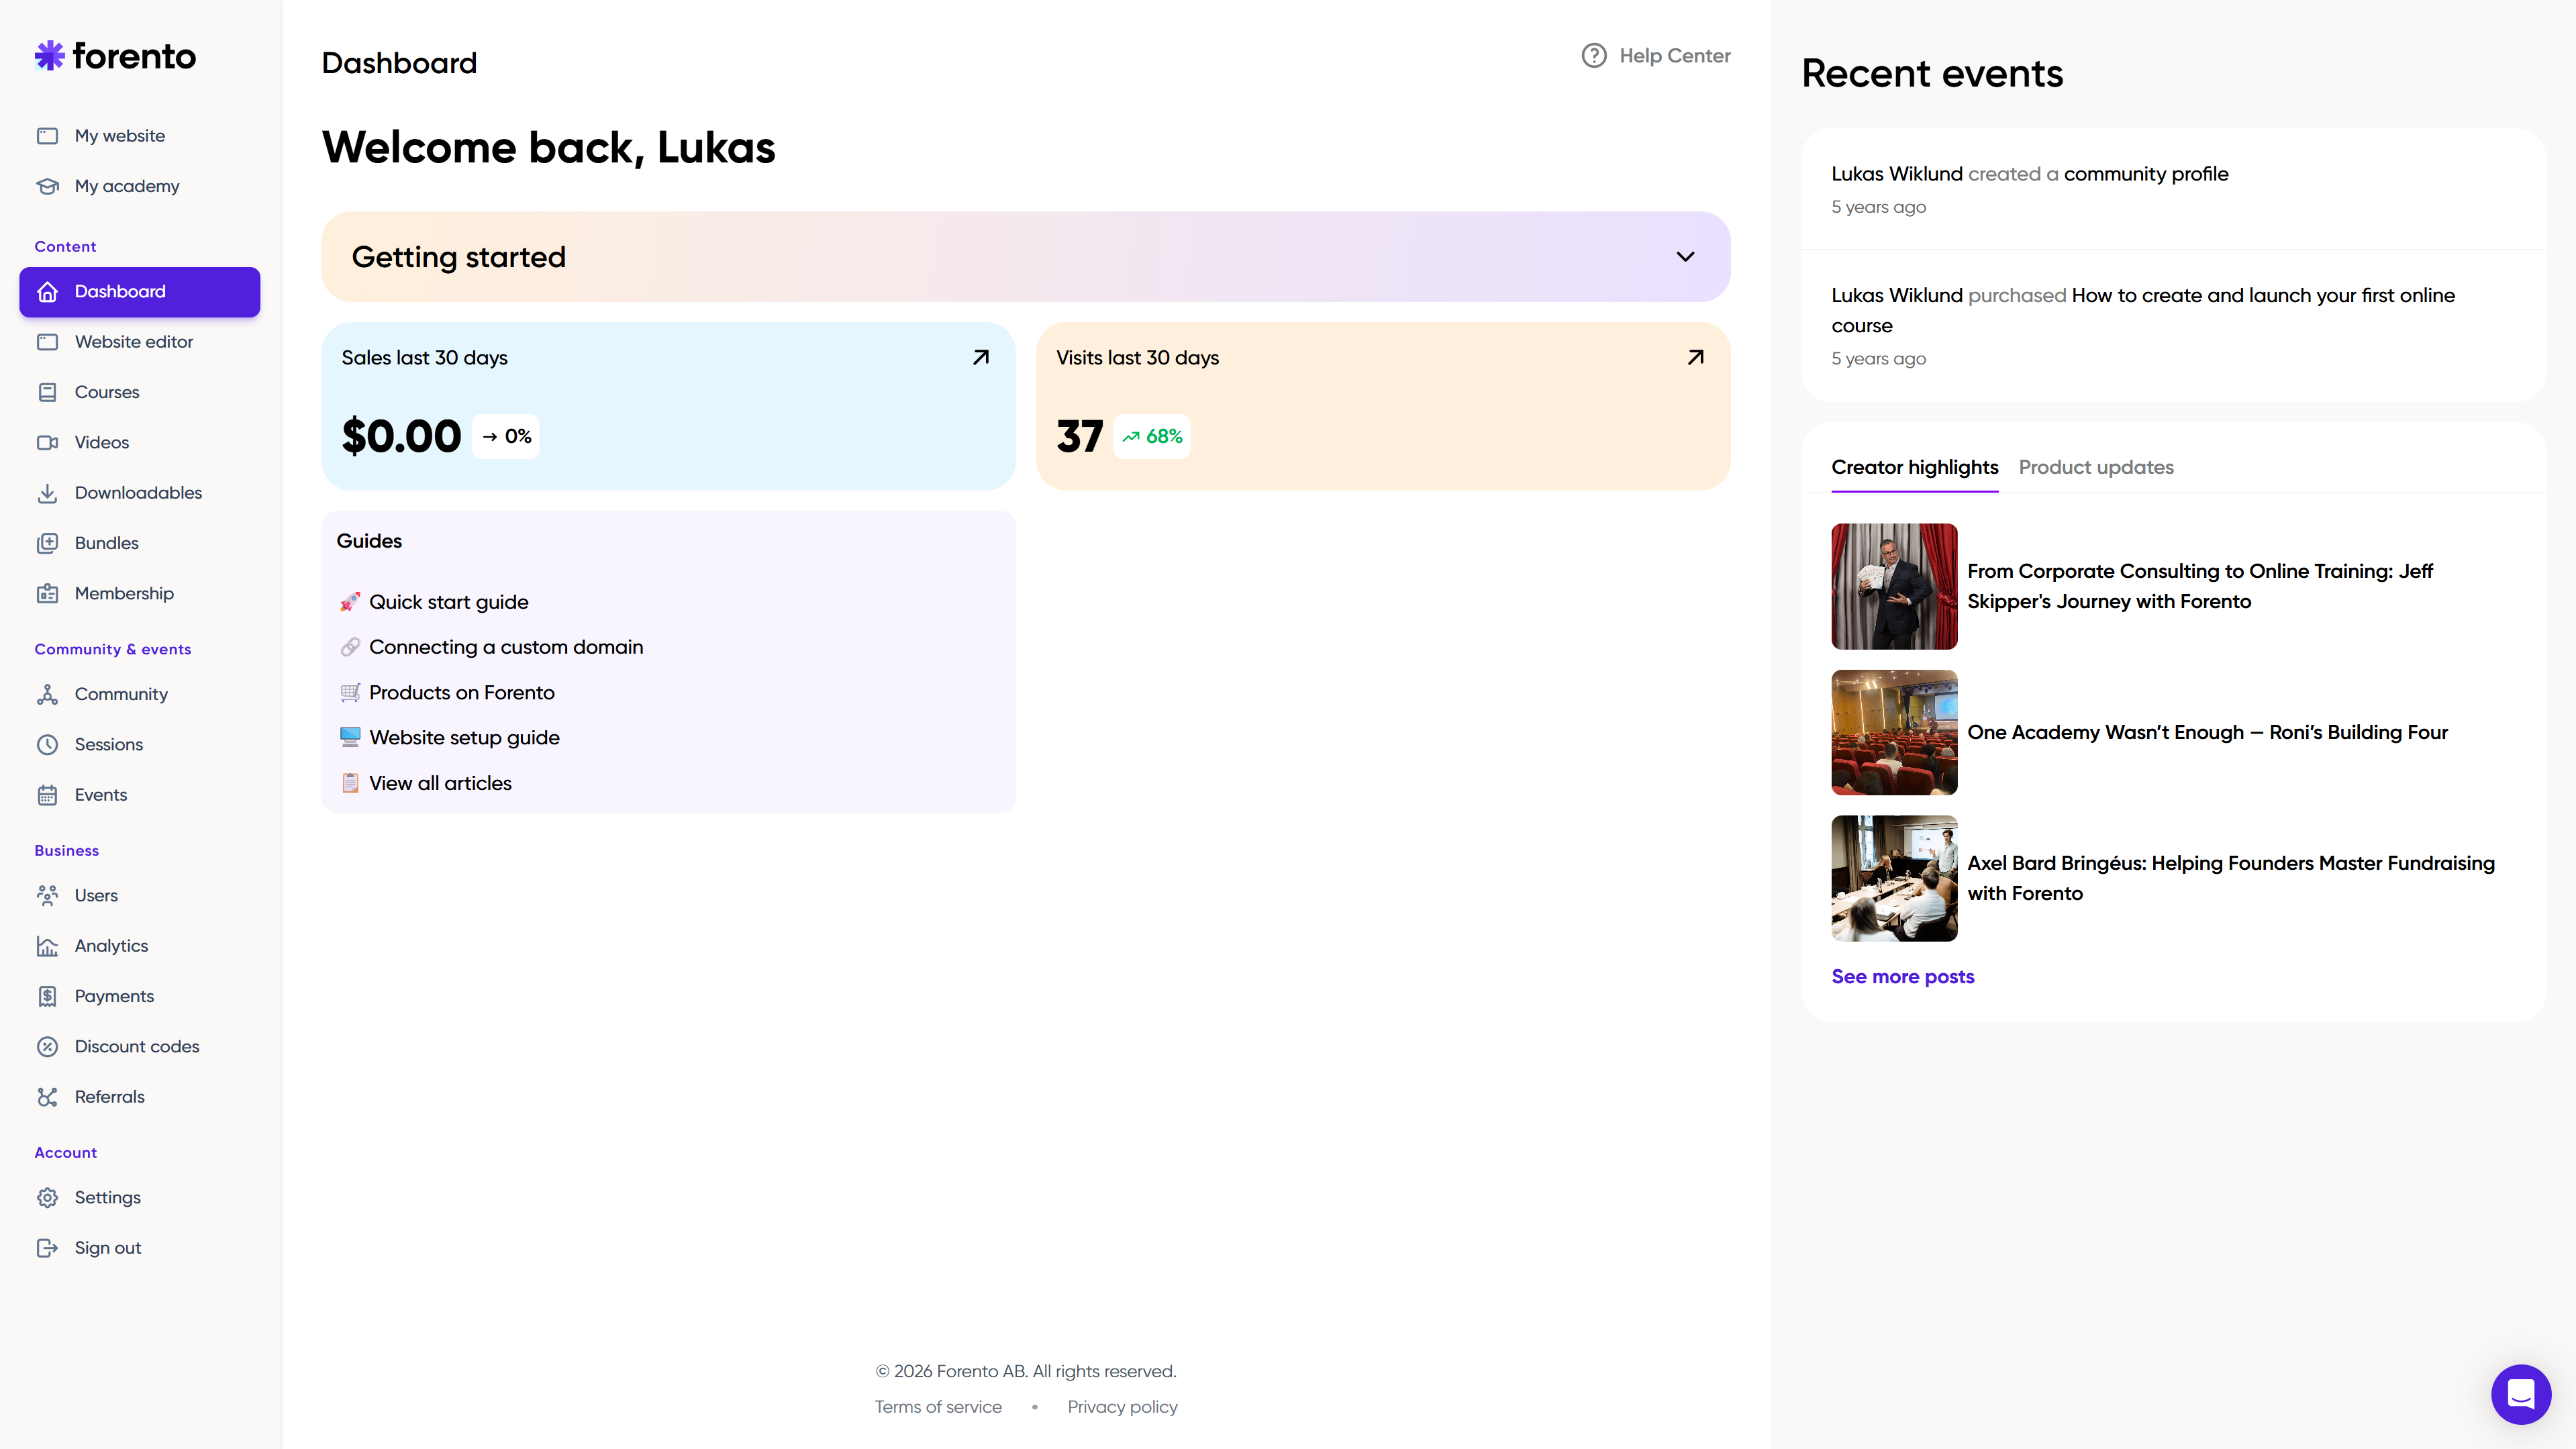Open the Quick start guide link

point(448,602)
